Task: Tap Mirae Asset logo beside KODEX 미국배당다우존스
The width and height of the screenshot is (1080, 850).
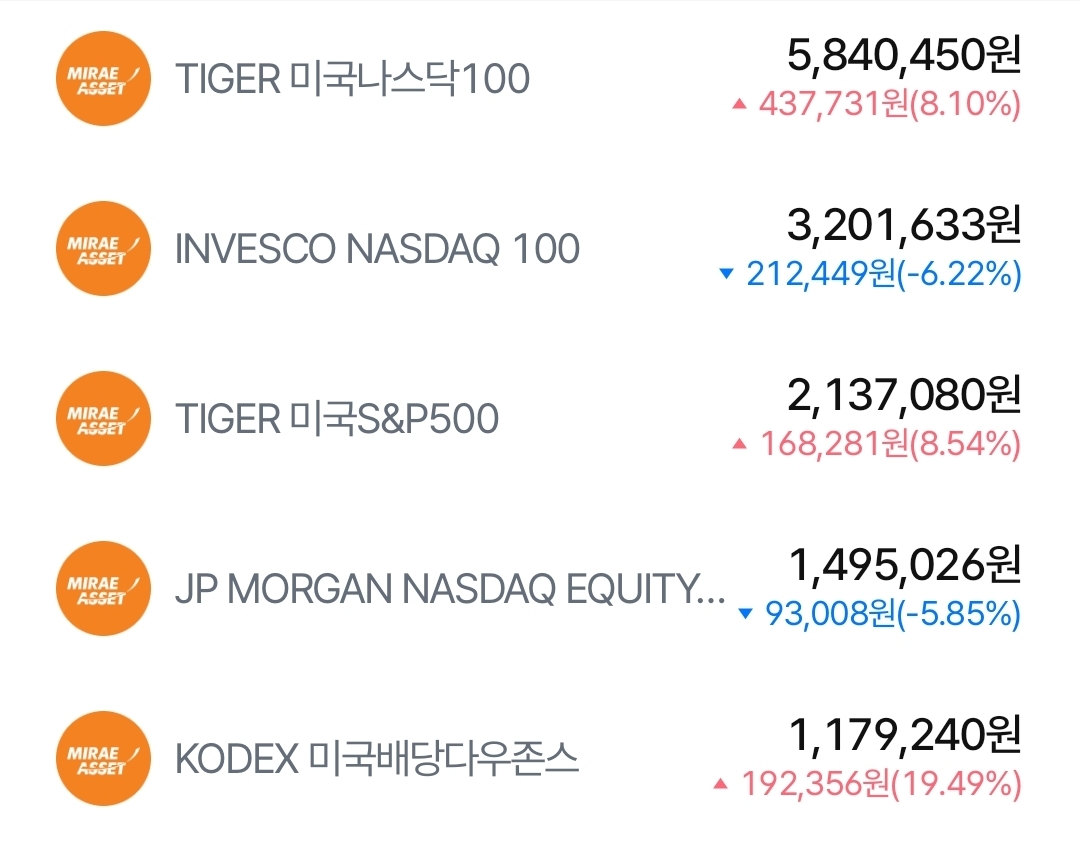Action: pos(103,759)
